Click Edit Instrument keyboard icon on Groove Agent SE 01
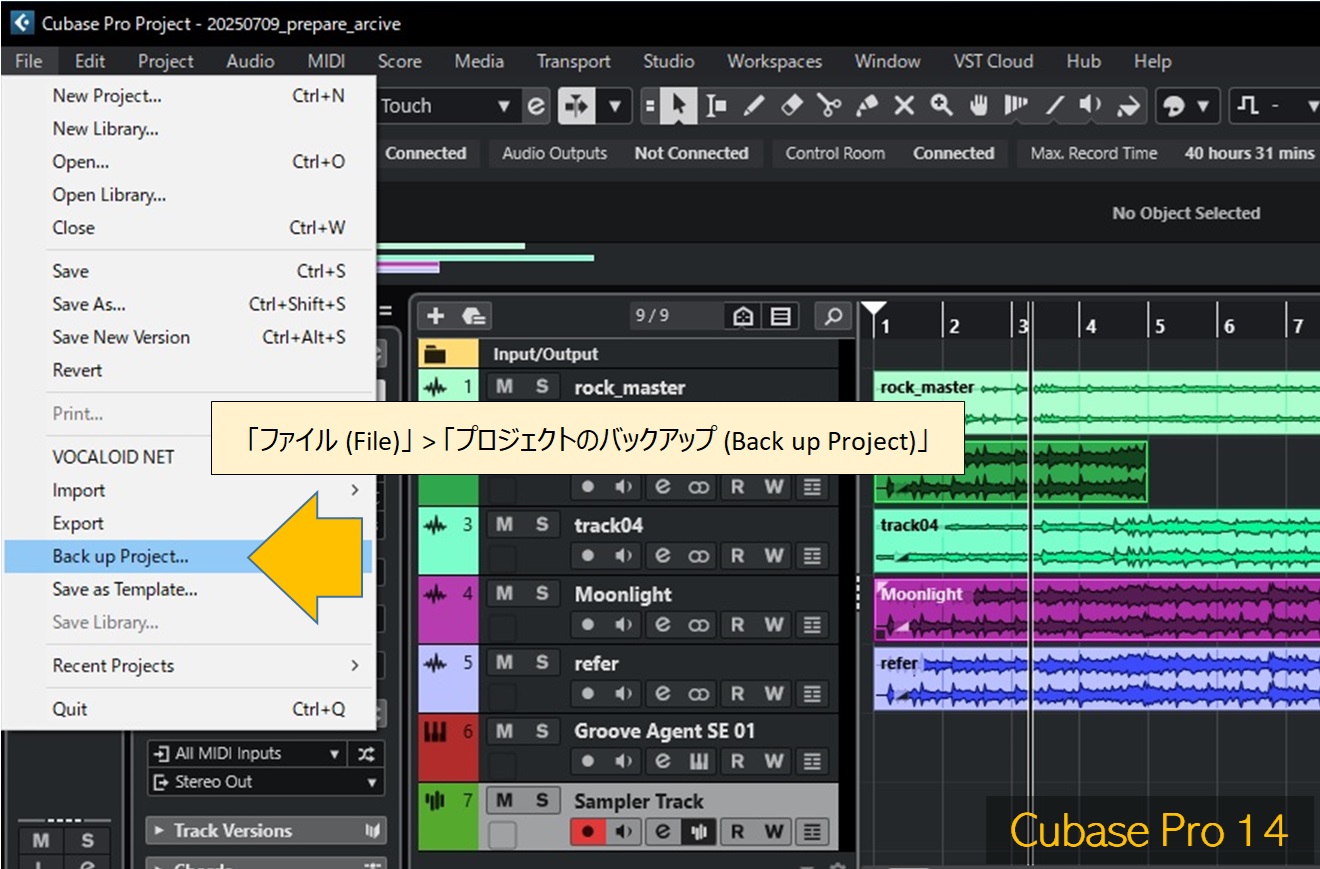Image resolution: width=1320 pixels, height=869 pixels. coord(700,762)
